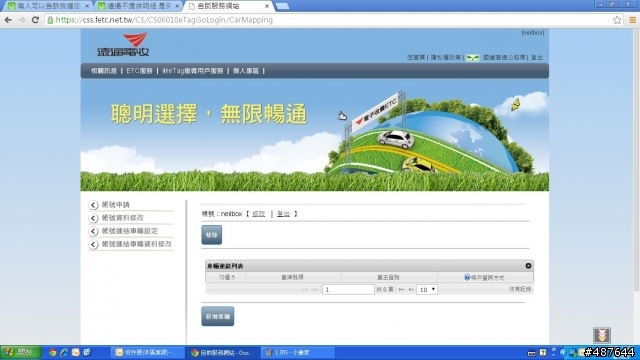Sort by the 勾選 column header

pos(226,278)
